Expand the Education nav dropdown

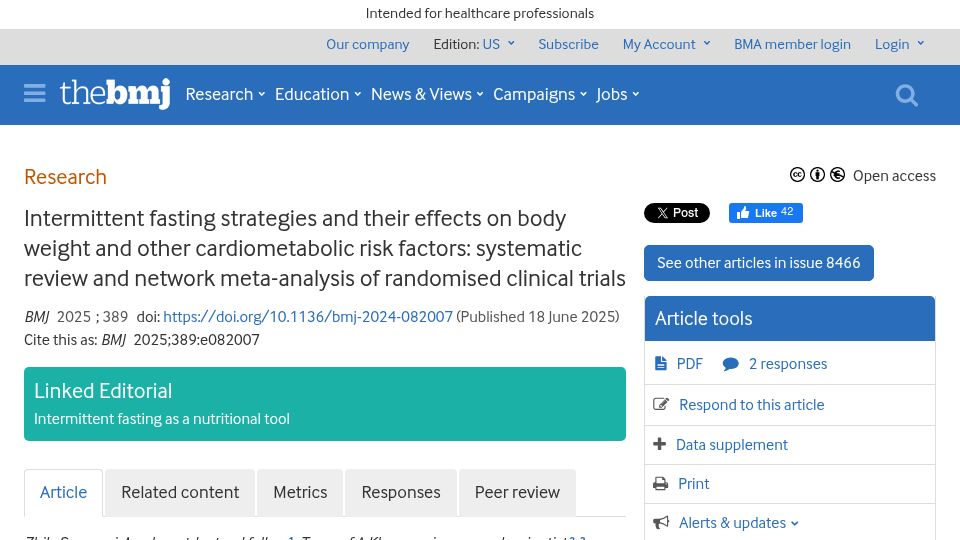[x=318, y=94]
